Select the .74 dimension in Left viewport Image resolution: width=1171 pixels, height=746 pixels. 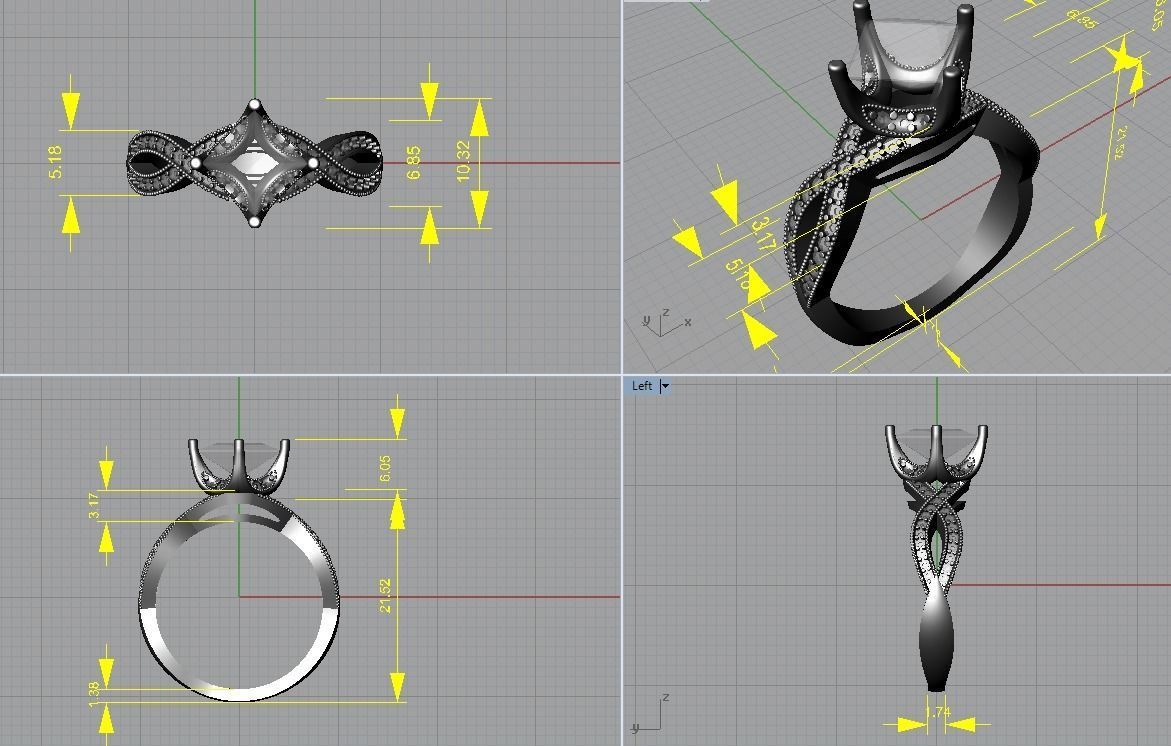938,712
